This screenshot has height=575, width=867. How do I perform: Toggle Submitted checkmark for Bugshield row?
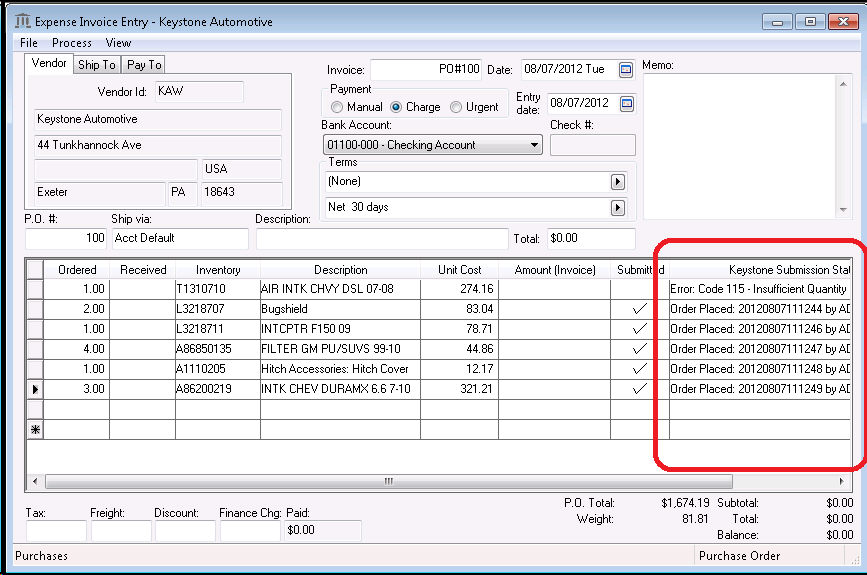(x=640, y=309)
